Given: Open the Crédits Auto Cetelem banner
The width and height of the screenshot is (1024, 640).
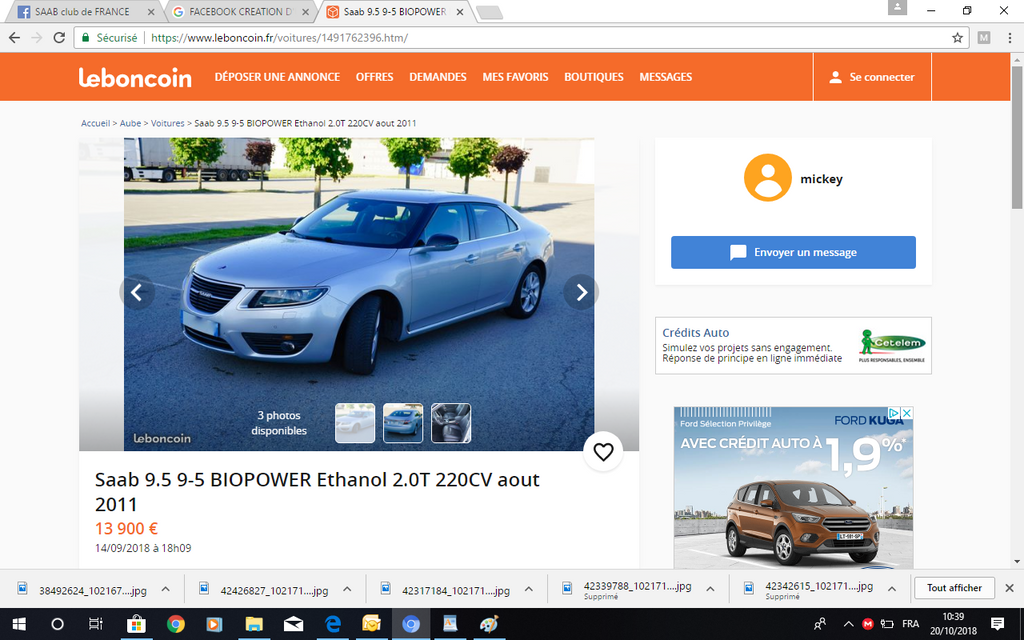Looking at the screenshot, I should pyautogui.click(x=793, y=346).
